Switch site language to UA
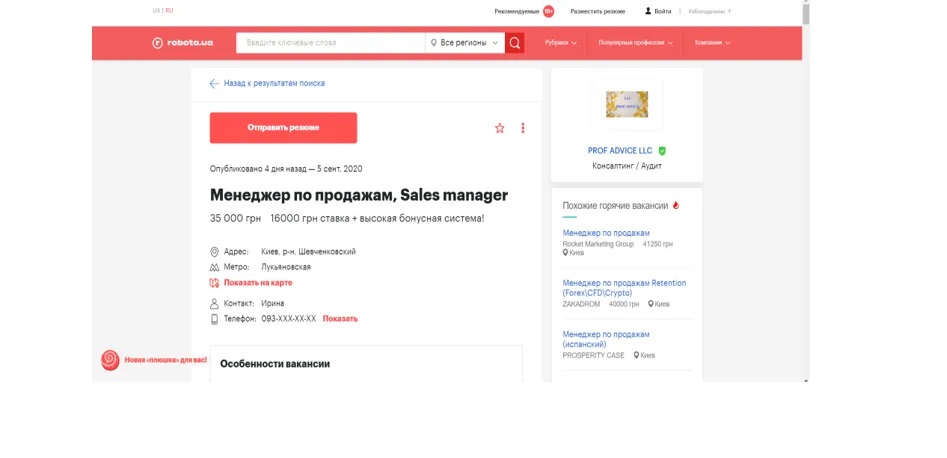 156,11
